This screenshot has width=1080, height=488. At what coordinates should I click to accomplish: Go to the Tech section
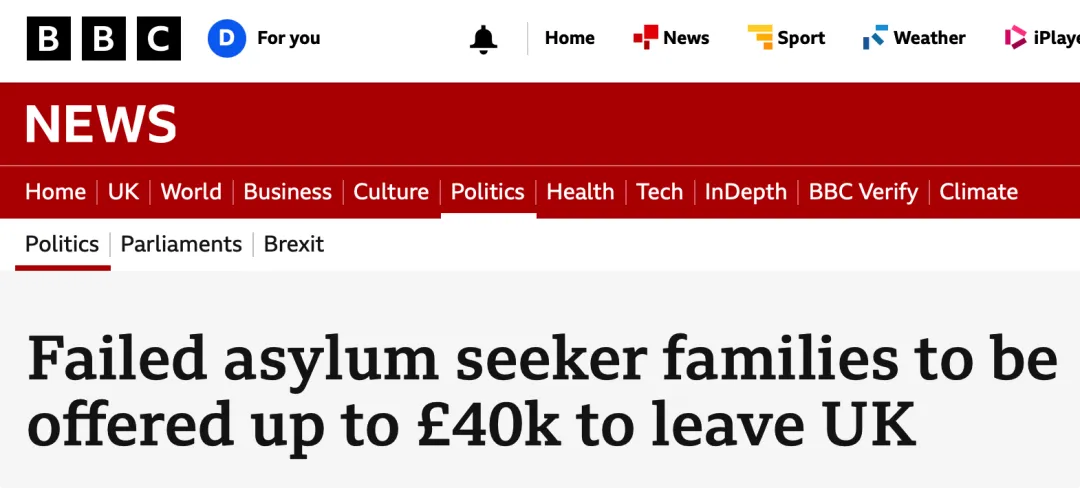tap(659, 192)
